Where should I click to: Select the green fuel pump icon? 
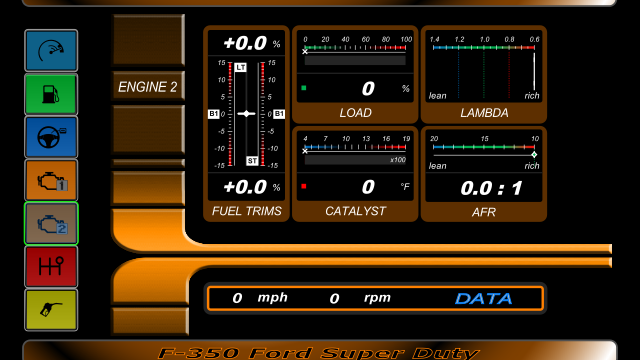(51, 94)
